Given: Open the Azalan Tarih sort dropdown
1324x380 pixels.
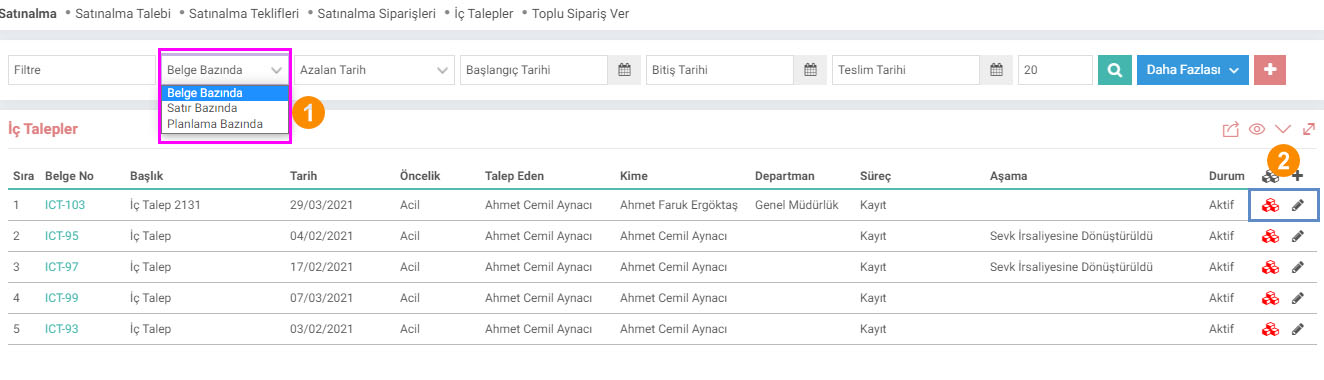Looking at the screenshot, I should 374,70.
